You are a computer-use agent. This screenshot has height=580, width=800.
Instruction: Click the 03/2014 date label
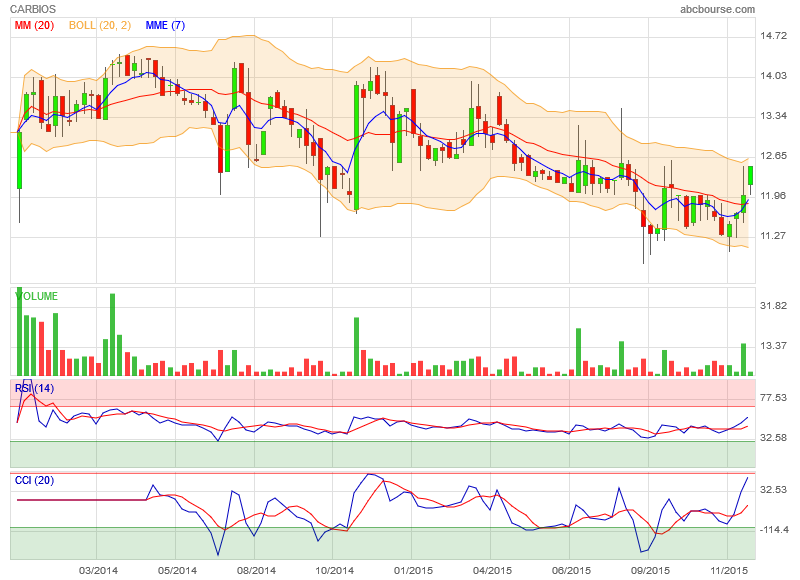pyautogui.click(x=98, y=570)
